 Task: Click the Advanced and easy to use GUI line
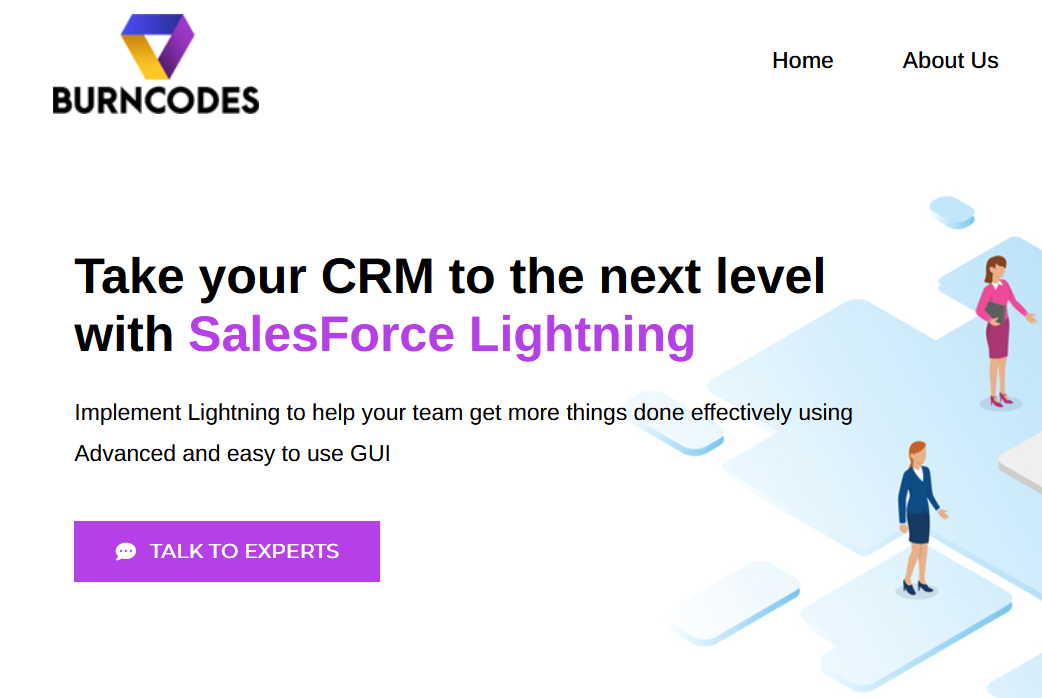coord(232,453)
